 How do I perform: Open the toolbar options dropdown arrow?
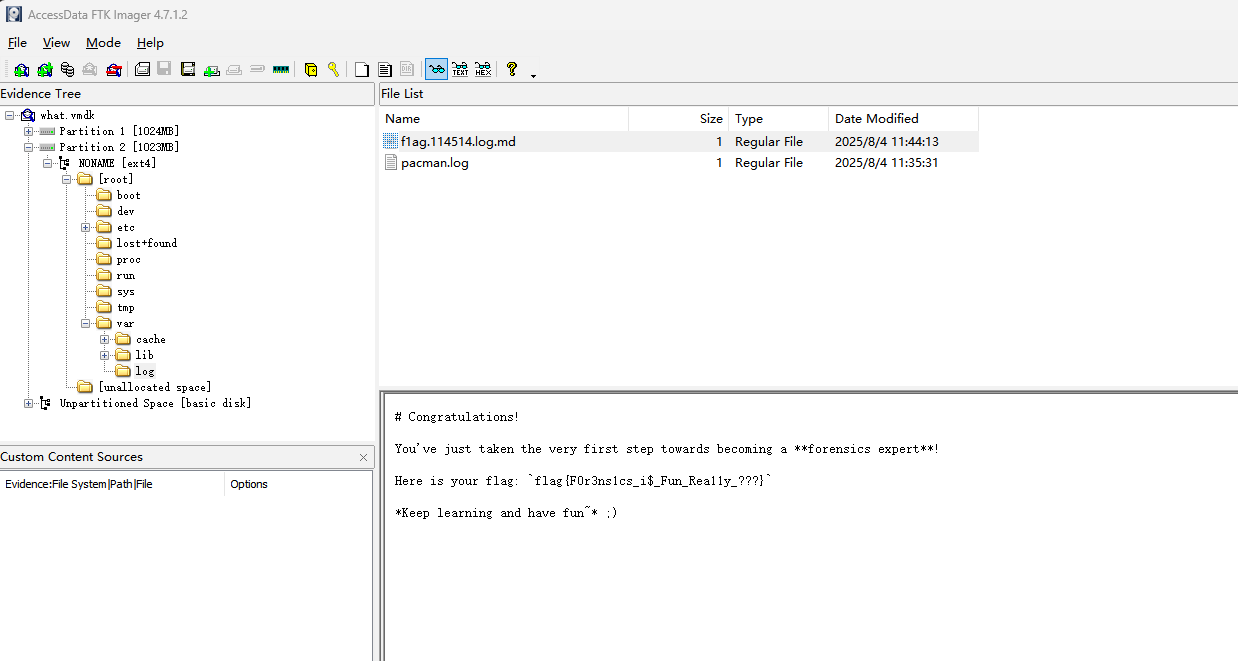(x=533, y=75)
